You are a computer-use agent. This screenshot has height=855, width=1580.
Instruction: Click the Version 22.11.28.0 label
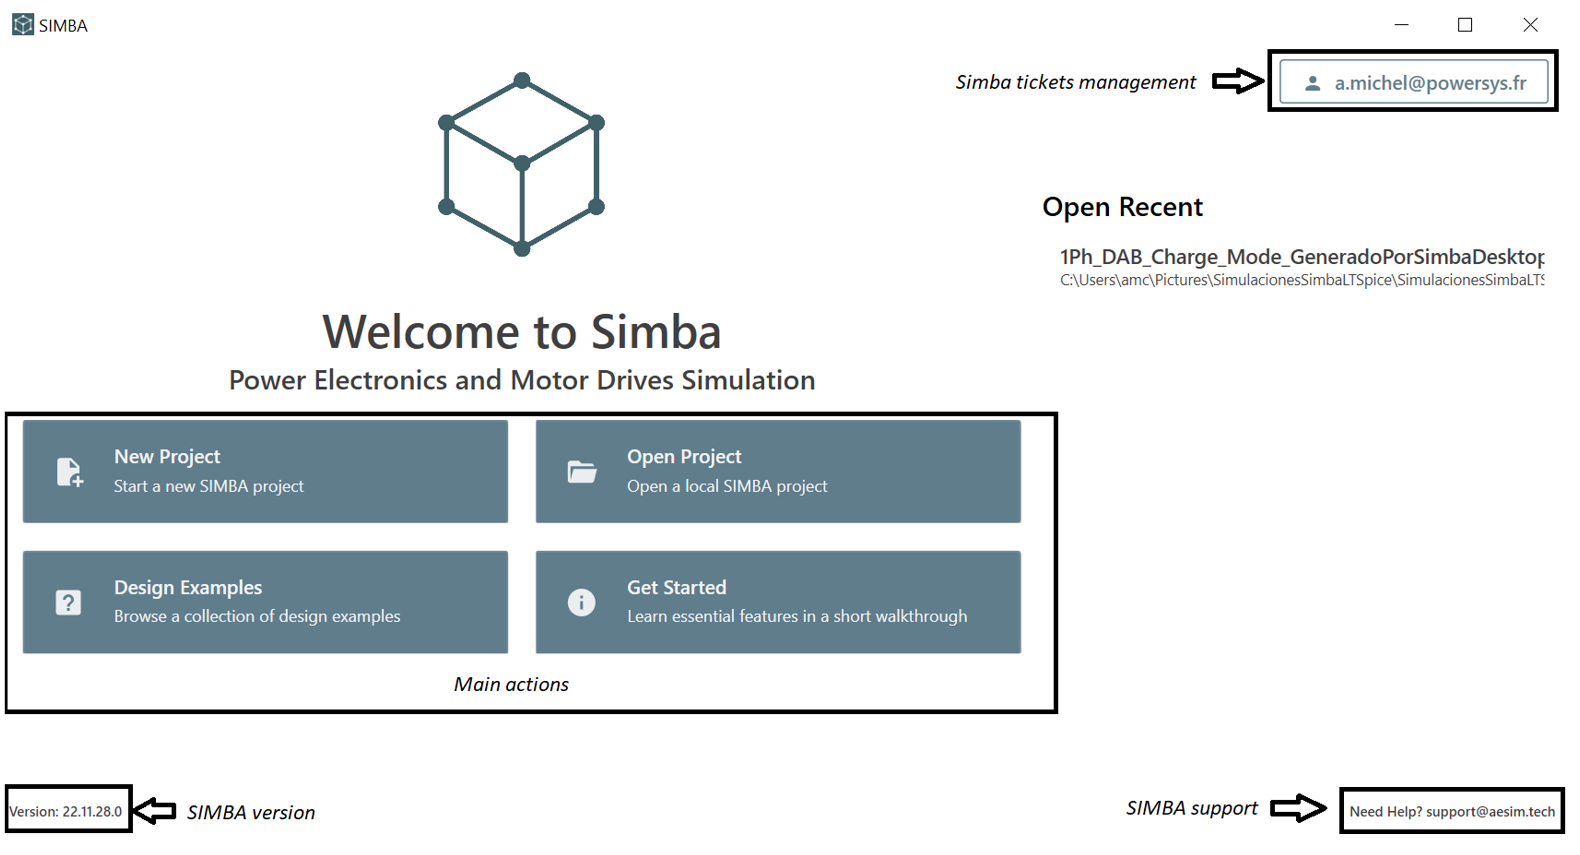tap(66, 811)
